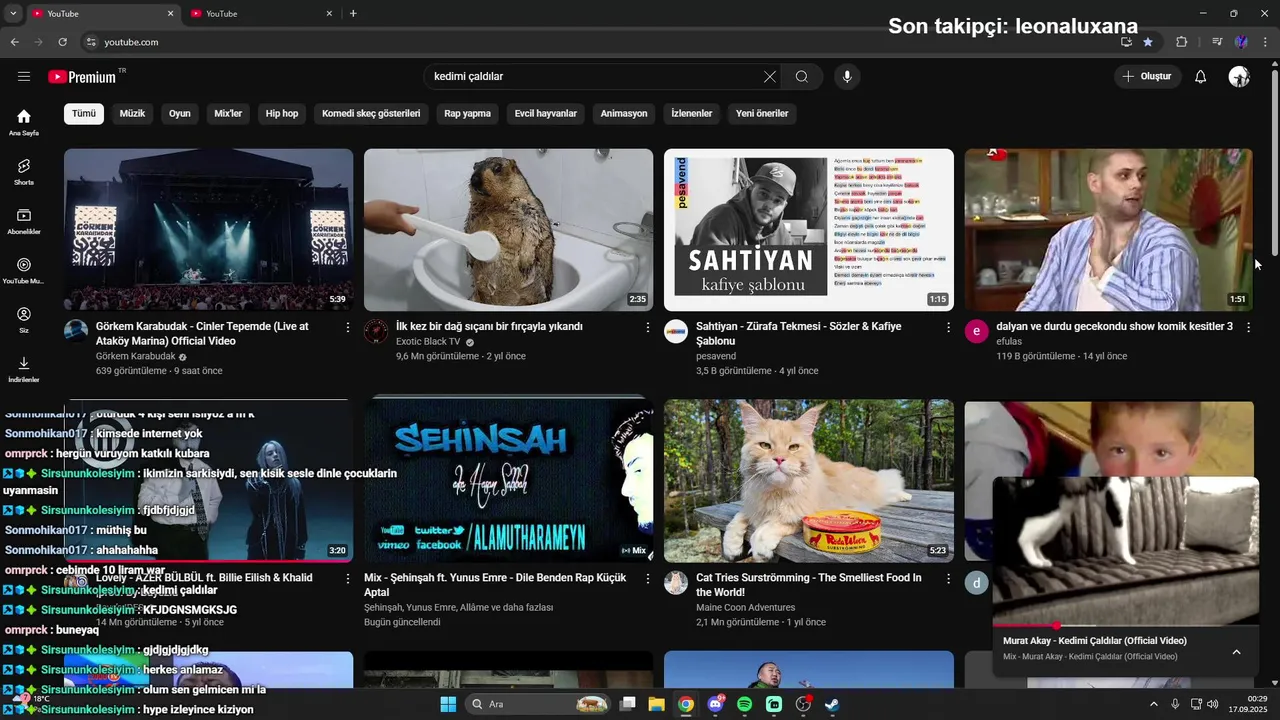The height and width of the screenshot is (720, 1280).
Task: Clear the search box with the X icon
Action: tap(770, 77)
